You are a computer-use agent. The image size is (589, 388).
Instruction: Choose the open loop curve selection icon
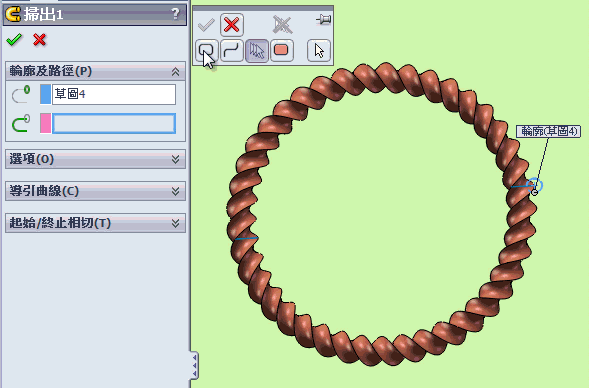231,50
